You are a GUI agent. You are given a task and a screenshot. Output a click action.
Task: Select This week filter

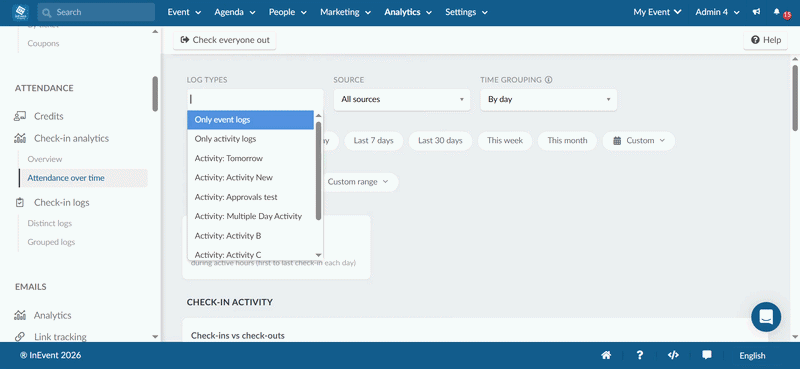point(505,141)
